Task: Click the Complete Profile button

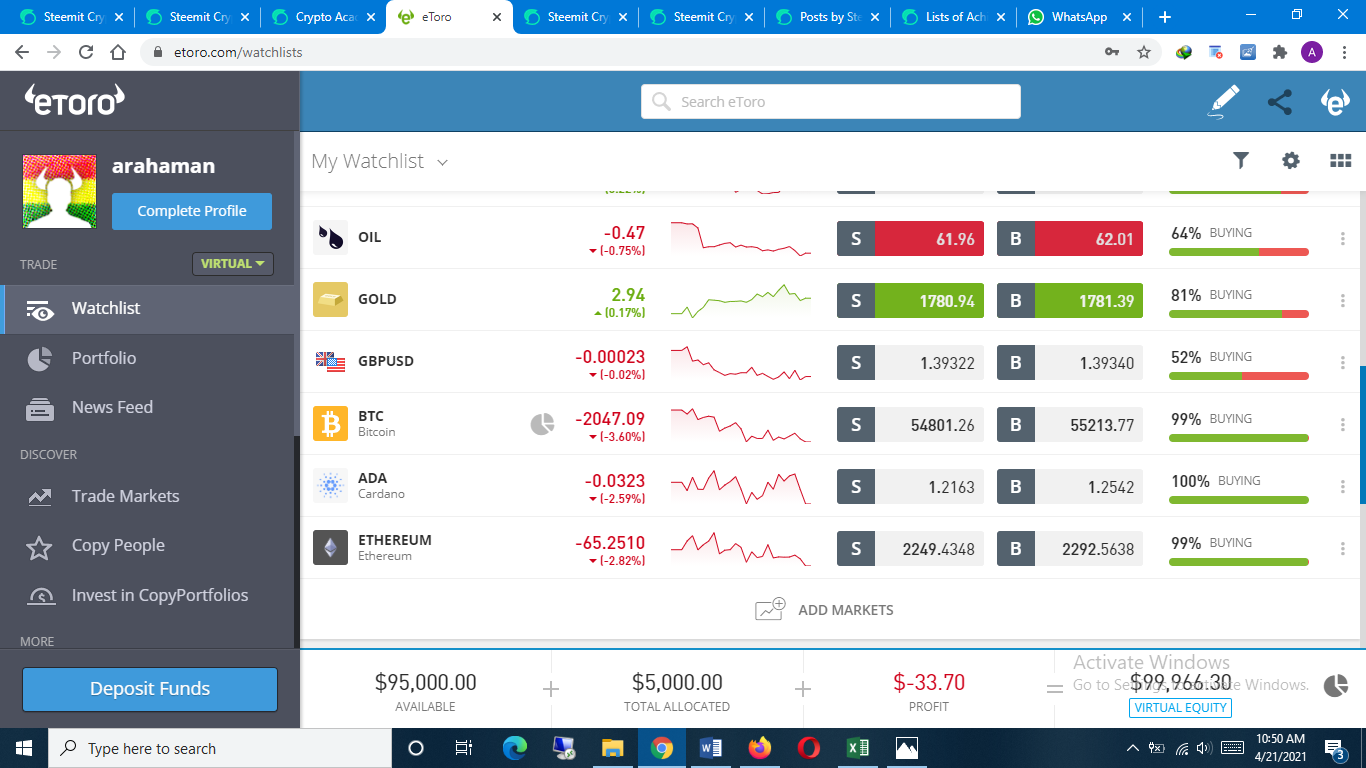Action: click(192, 211)
